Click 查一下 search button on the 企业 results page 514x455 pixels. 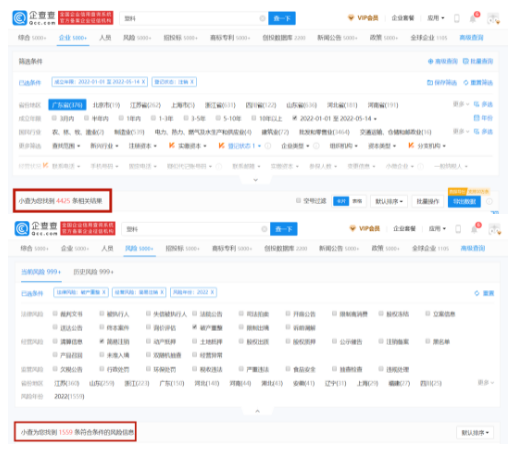click(282, 18)
